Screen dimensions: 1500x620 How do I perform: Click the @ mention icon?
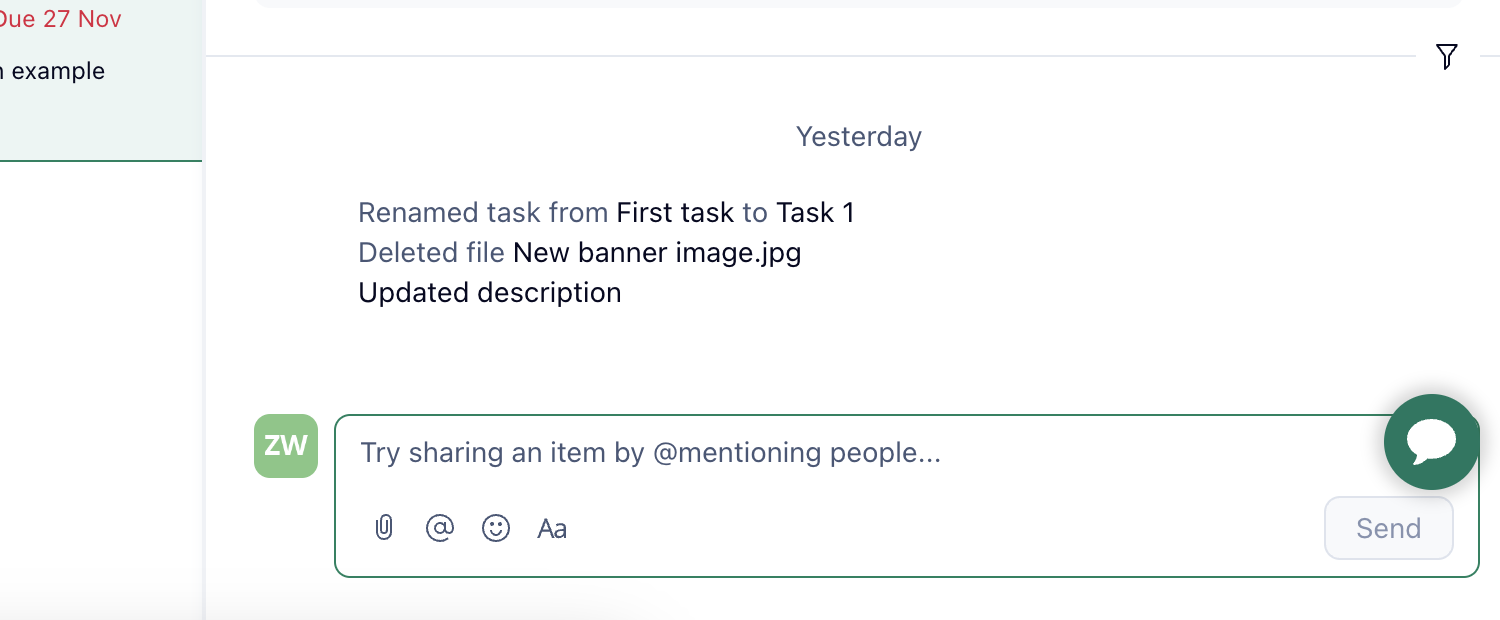tap(440, 528)
